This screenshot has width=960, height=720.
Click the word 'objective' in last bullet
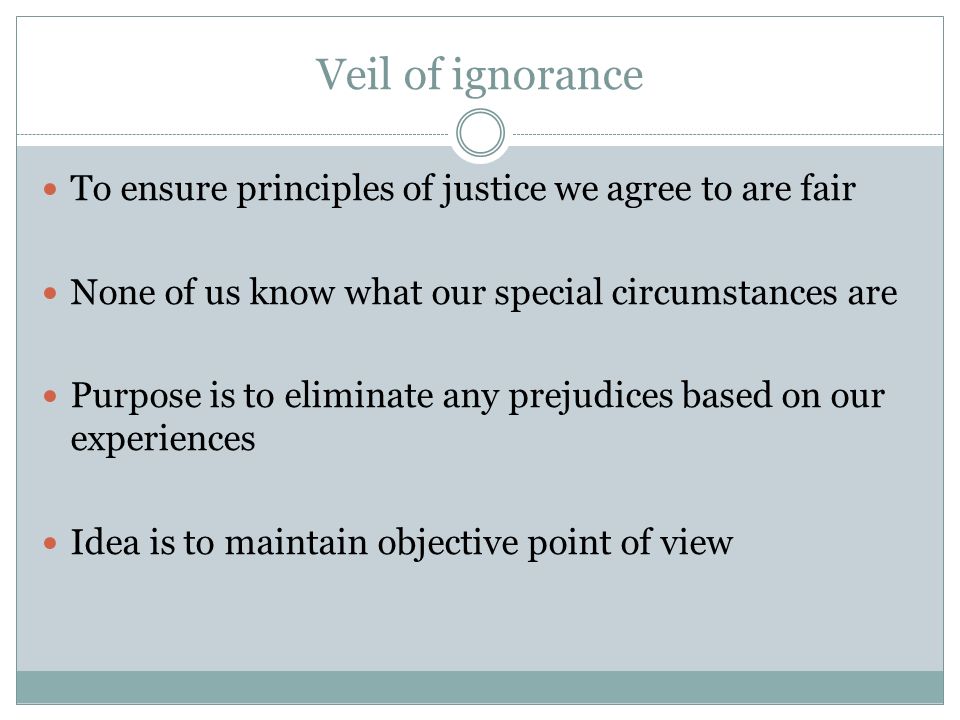click(x=448, y=544)
